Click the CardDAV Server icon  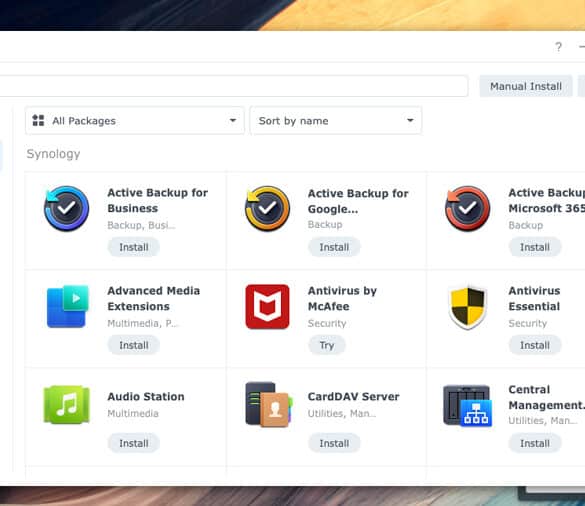point(269,405)
